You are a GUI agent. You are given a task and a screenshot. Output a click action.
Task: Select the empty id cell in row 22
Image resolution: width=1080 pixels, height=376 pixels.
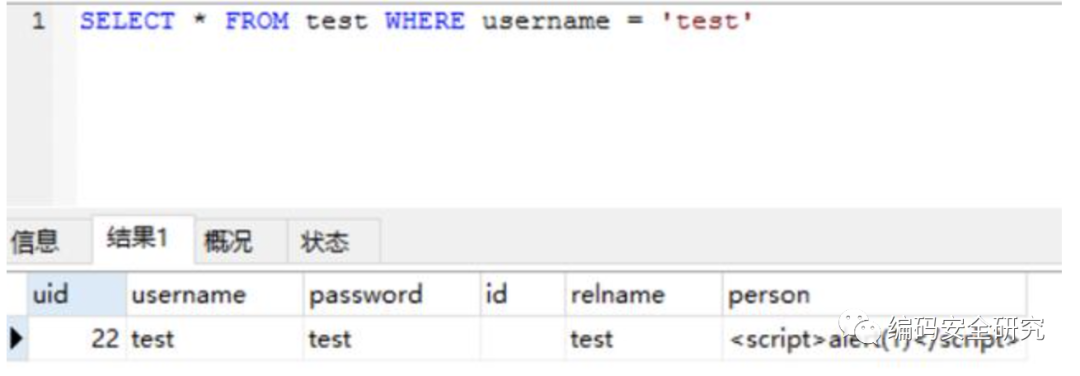pos(522,339)
